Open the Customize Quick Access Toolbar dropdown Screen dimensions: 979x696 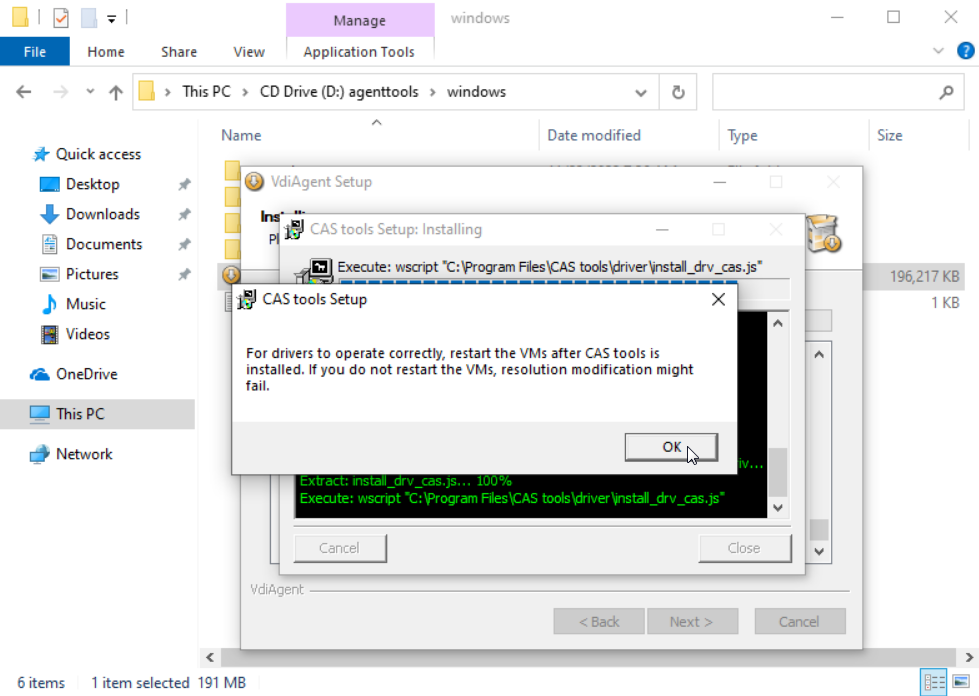[x=111, y=19]
